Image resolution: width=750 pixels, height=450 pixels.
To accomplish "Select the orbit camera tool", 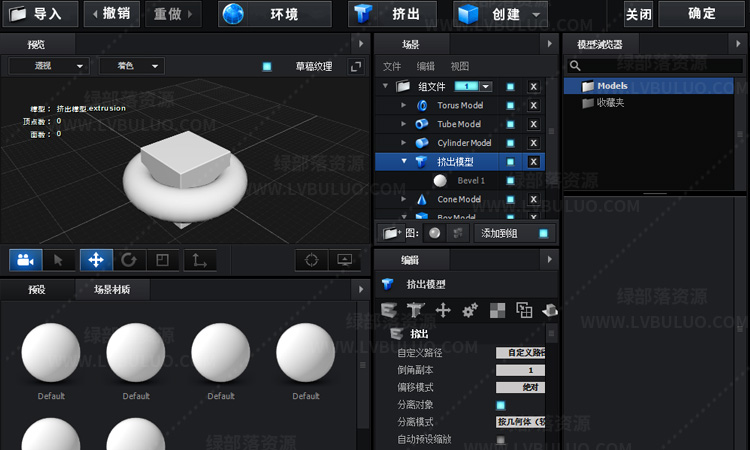I will pyautogui.click(x=25, y=260).
